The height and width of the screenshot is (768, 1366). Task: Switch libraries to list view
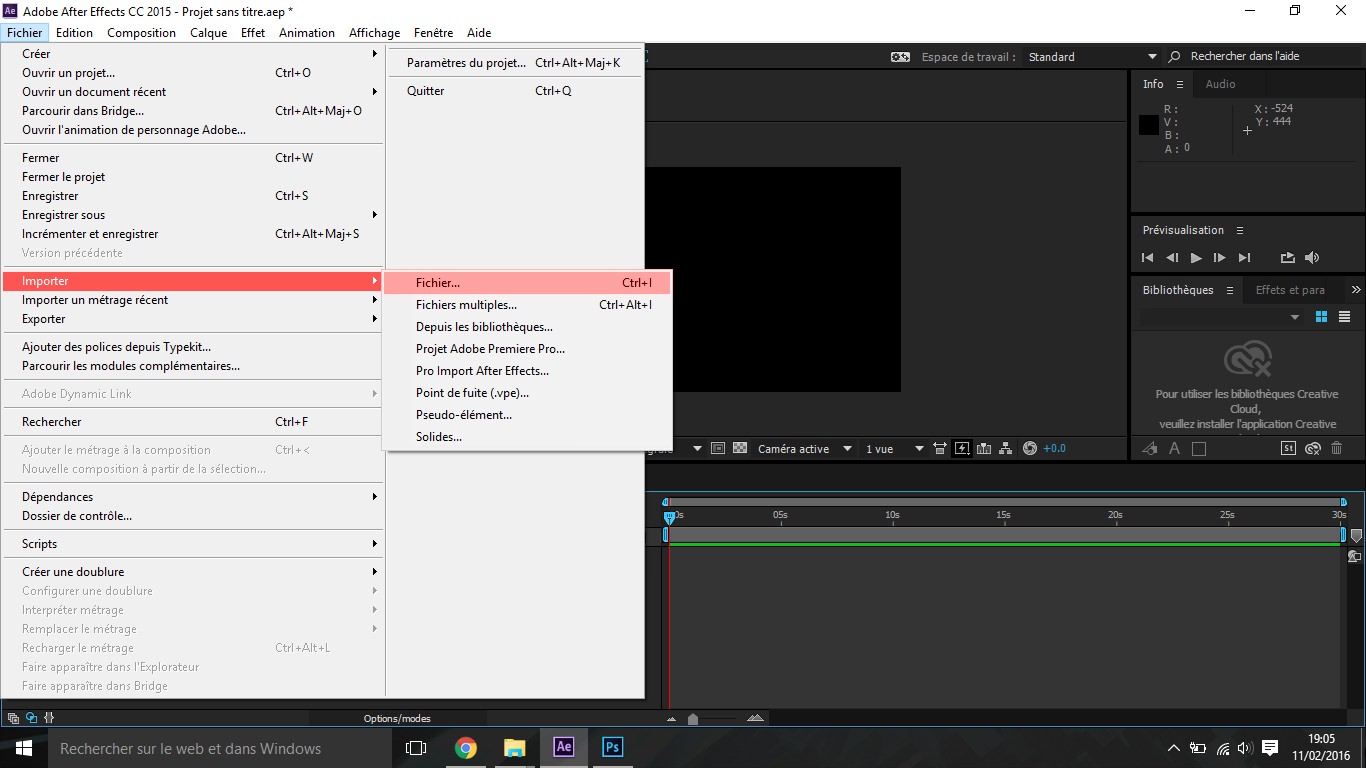pyautogui.click(x=1344, y=317)
